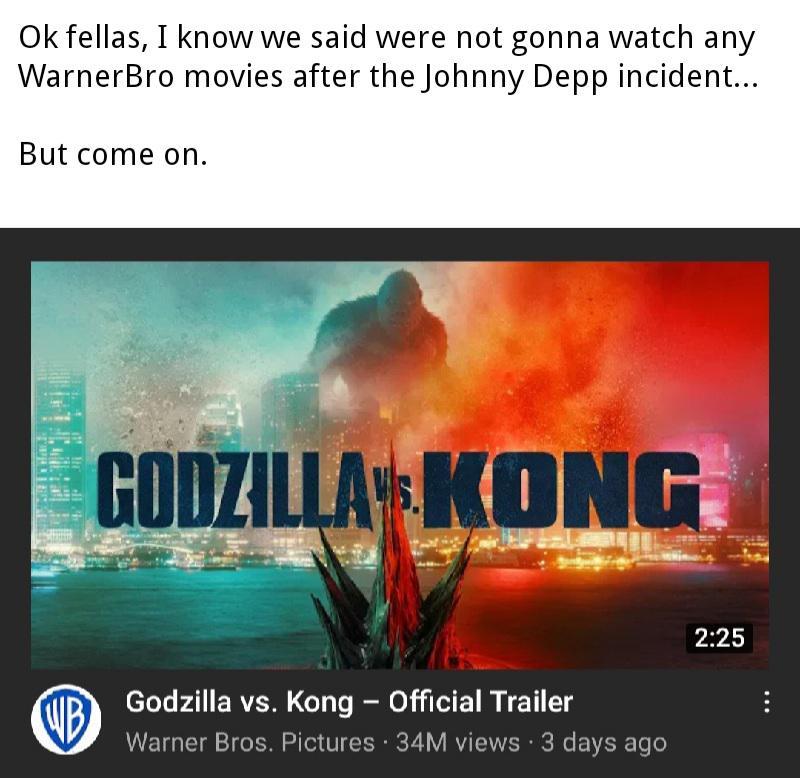
Task: Click the large GODZILLA word in thumbnail
Action: [235, 490]
